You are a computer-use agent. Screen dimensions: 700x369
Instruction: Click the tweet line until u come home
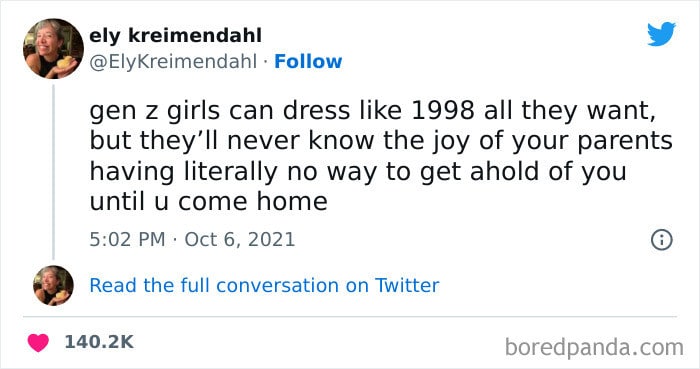pyautogui.click(x=208, y=201)
